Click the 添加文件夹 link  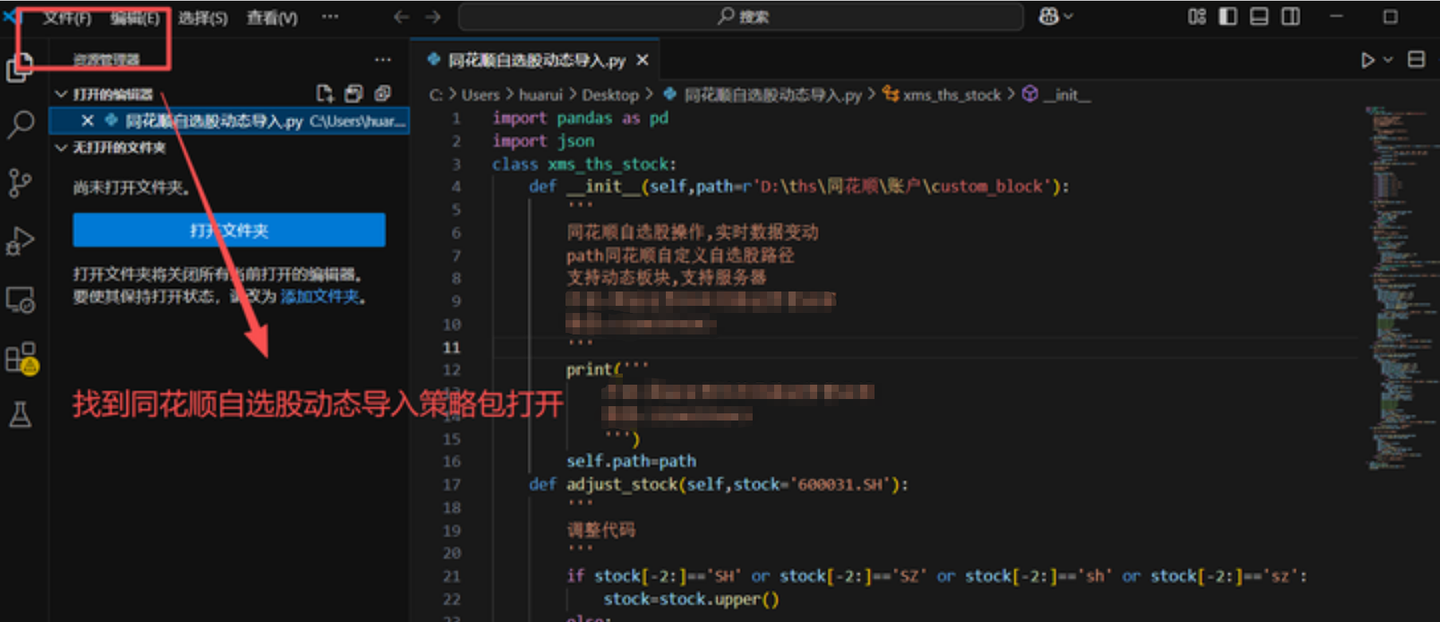pyautogui.click(x=319, y=297)
